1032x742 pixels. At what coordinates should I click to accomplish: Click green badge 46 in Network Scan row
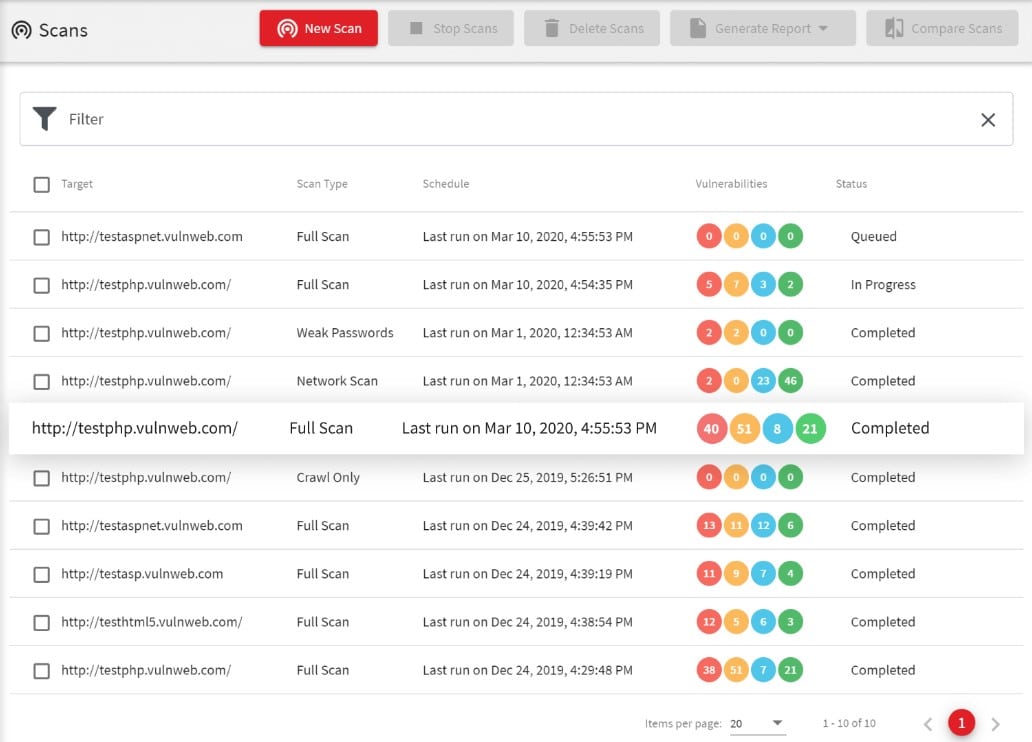point(790,381)
